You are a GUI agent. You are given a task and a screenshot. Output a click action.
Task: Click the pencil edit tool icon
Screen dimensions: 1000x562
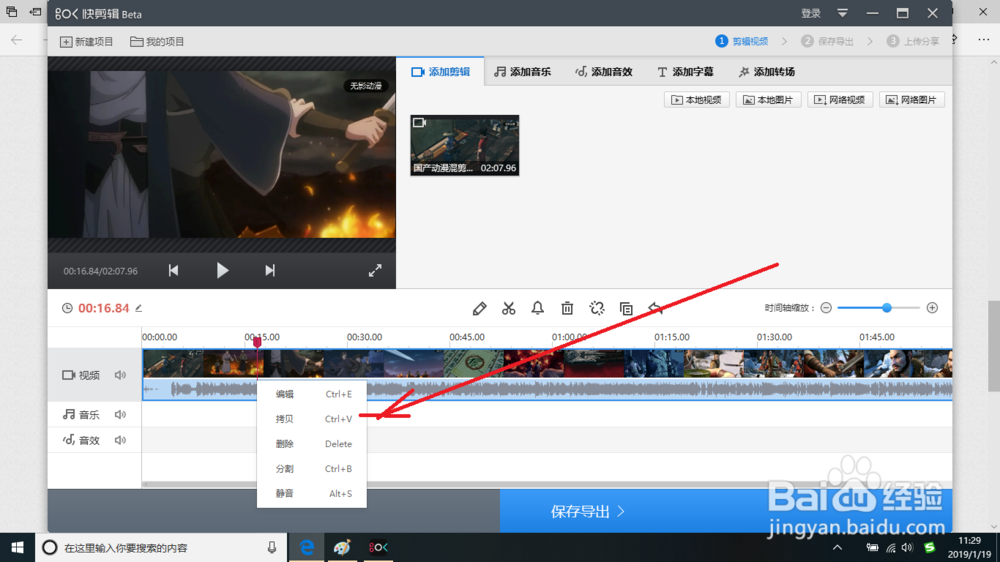click(479, 309)
